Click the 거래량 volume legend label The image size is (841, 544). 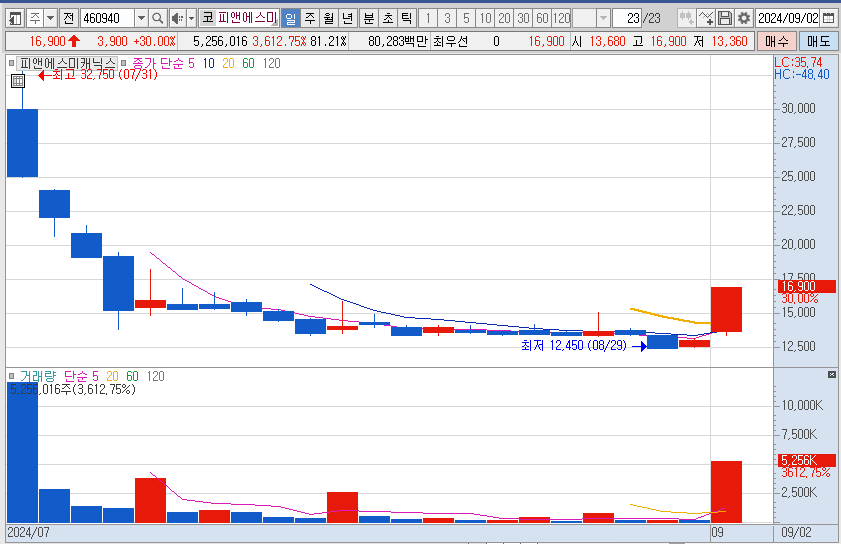tap(38, 377)
